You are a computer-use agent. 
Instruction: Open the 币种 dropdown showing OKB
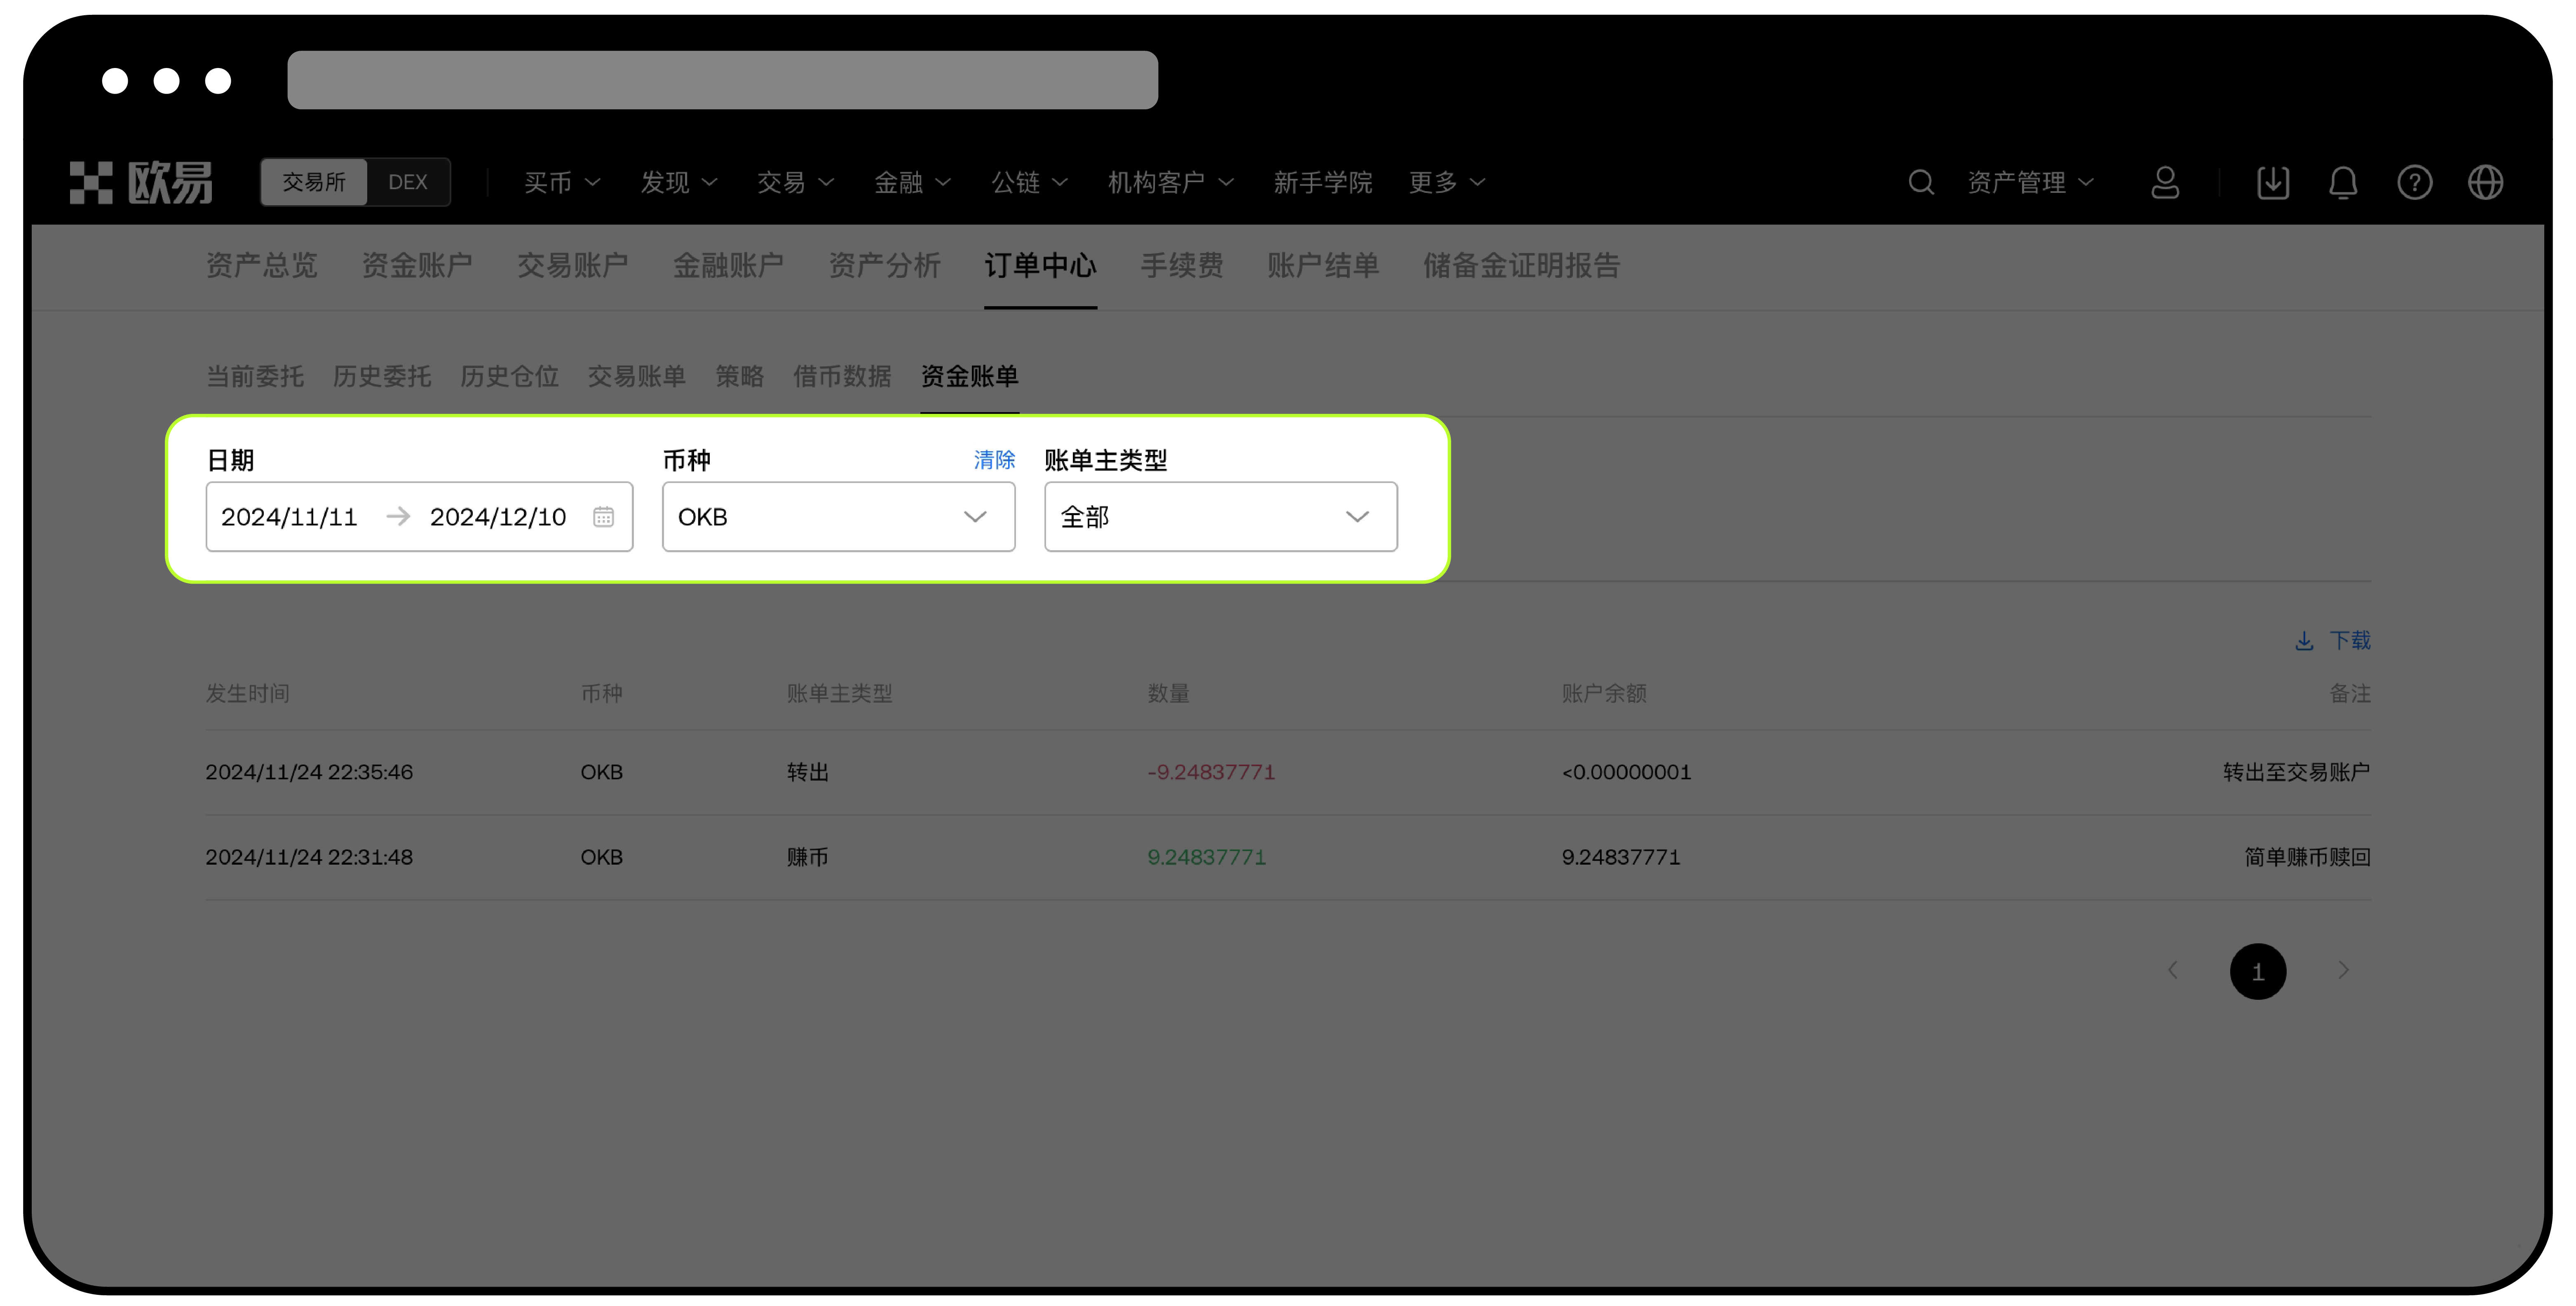838,516
